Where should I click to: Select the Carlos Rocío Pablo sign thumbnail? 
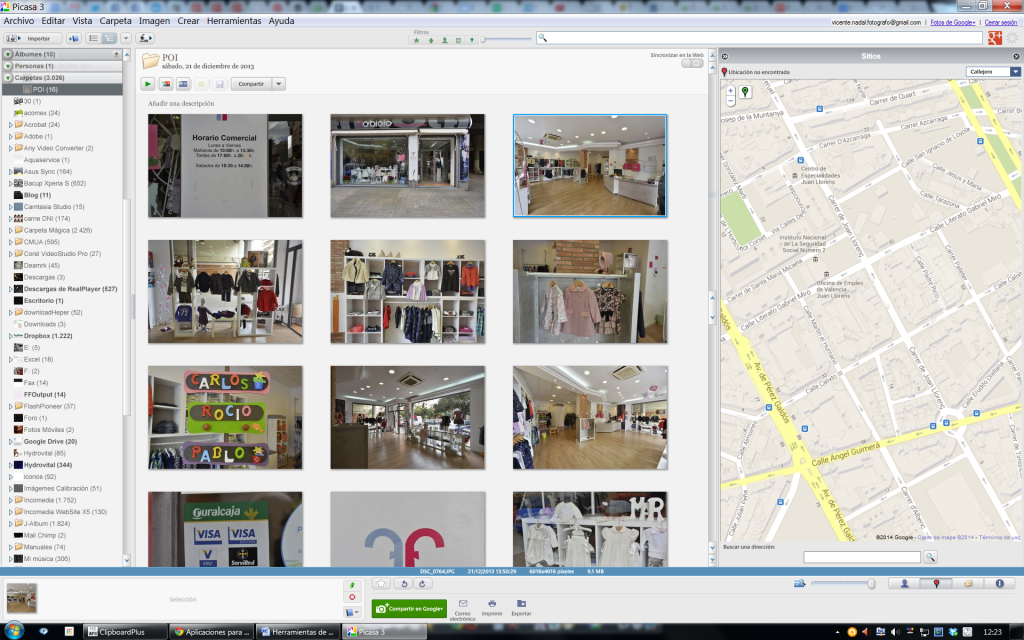point(225,417)
